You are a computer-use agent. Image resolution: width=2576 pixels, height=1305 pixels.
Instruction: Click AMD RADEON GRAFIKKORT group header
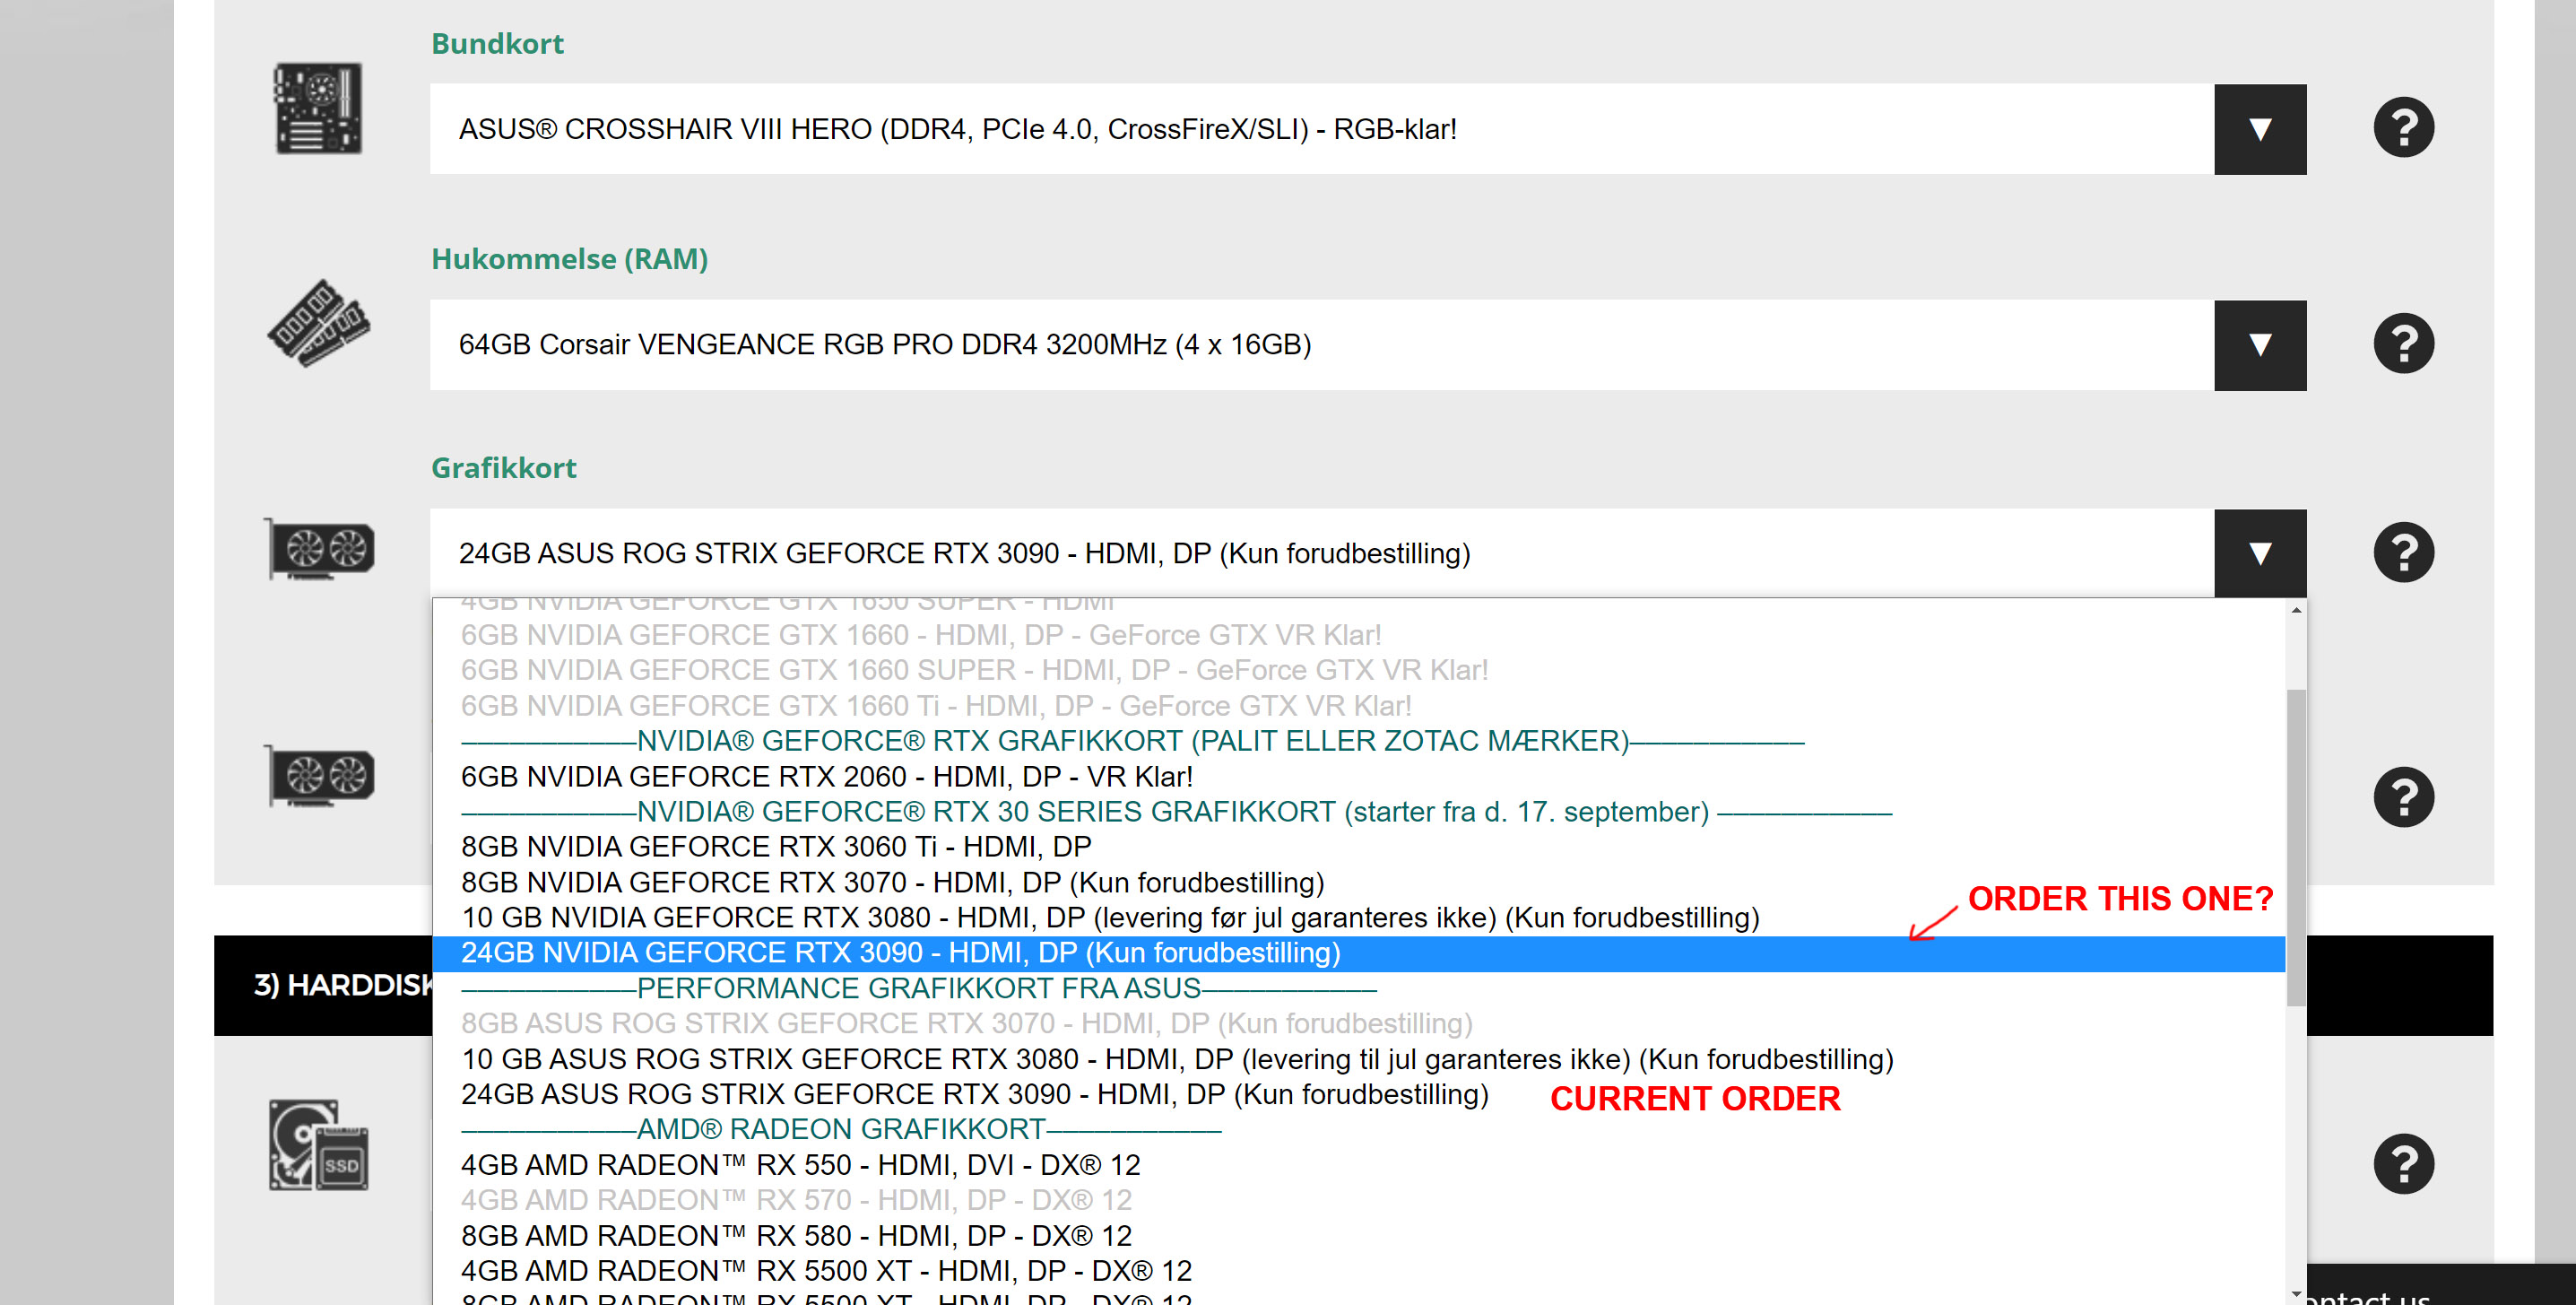pyautogui.click(x=1359, y=1129)
